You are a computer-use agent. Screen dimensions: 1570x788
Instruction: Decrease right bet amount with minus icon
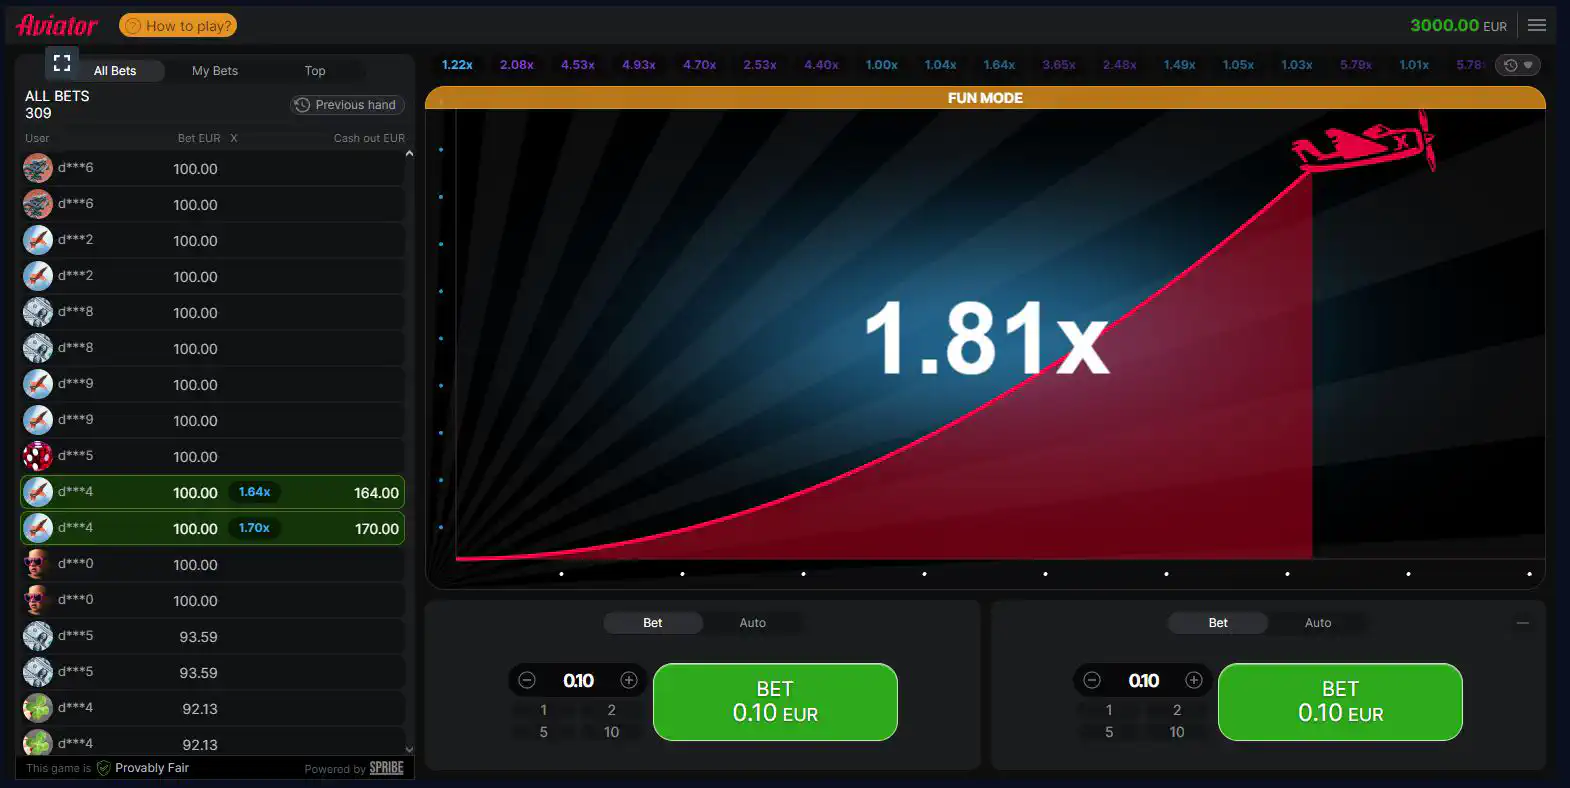click(x=1092, y=681)
